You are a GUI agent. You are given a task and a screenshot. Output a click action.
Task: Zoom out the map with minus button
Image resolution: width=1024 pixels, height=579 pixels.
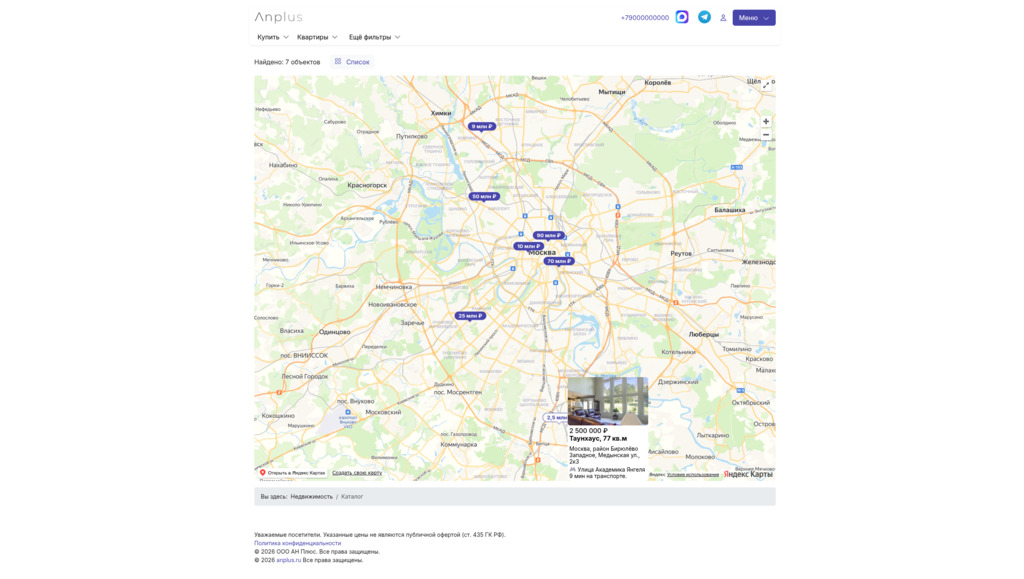[x=766, y=135]
